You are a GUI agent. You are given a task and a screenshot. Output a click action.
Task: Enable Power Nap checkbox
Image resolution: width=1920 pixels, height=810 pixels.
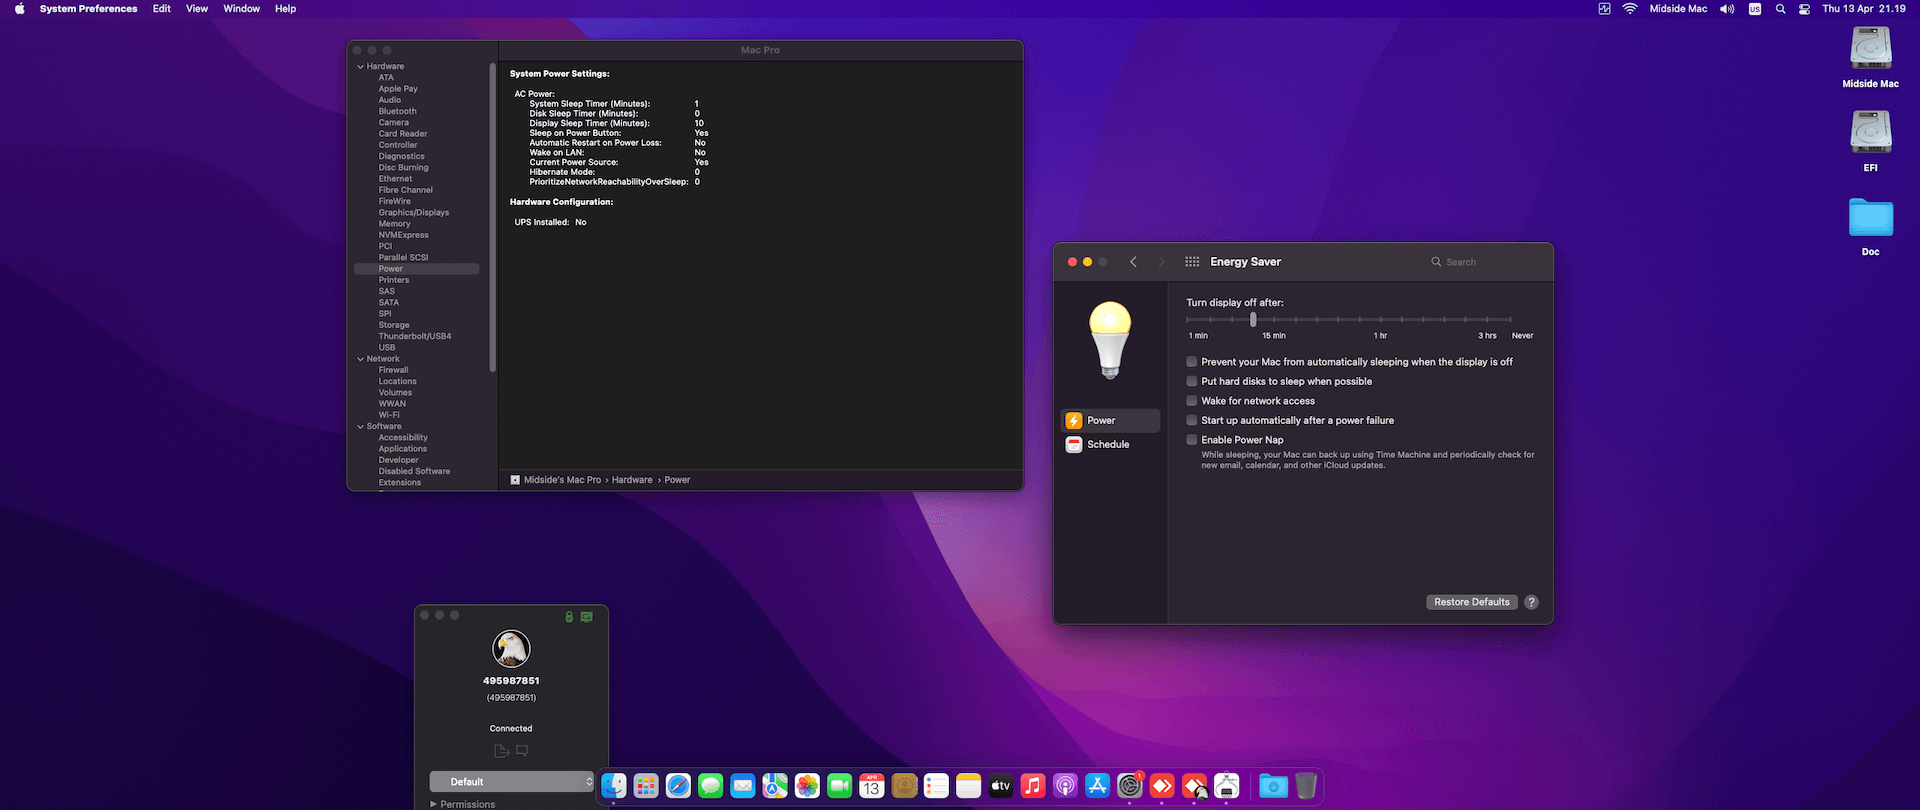1192,440
